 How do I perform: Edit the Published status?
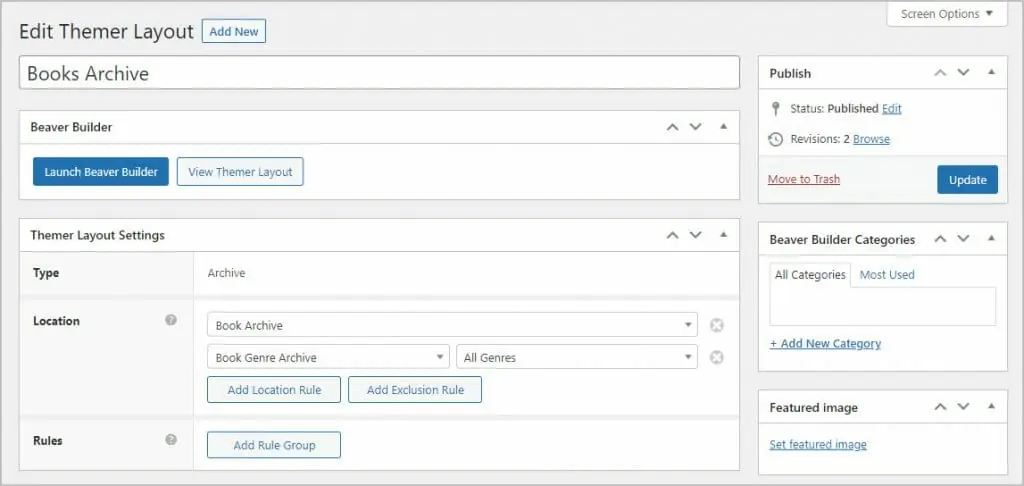(x=891, y=108)
